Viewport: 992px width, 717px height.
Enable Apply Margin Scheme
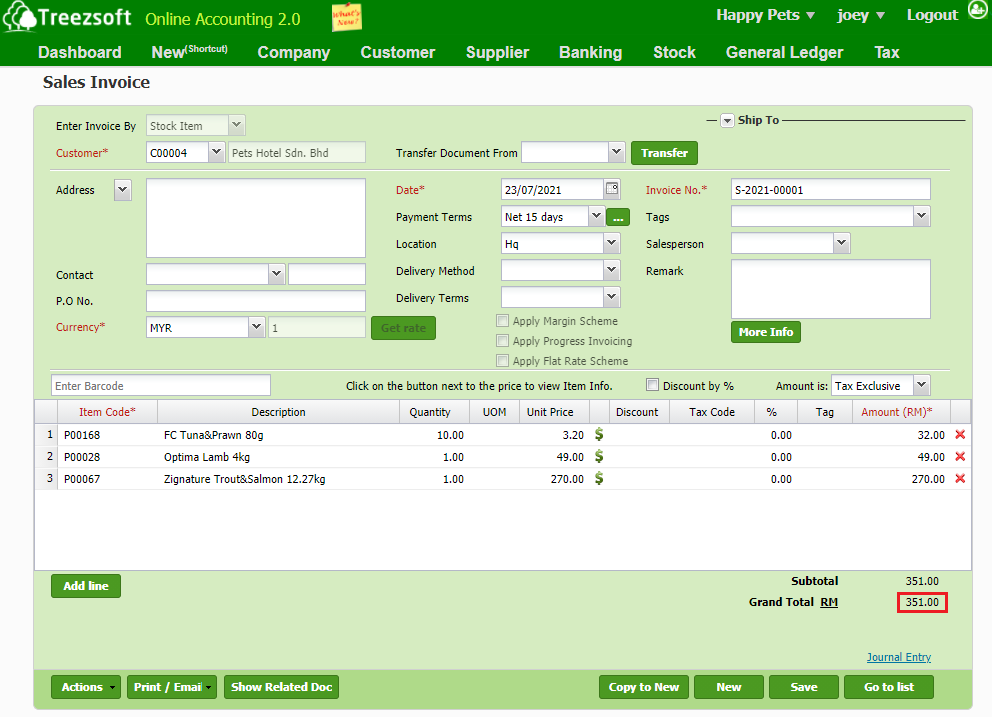coord(502,320)
